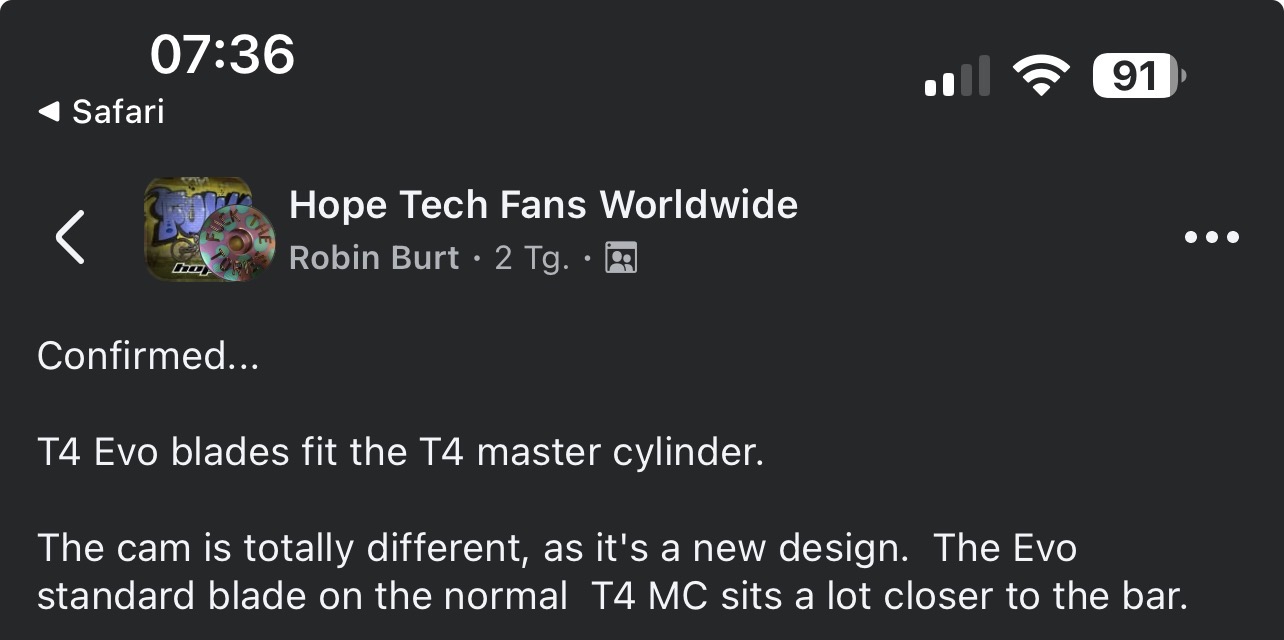Open the three-dot more options menu
1284x640 pixels.
point(1211,237)
